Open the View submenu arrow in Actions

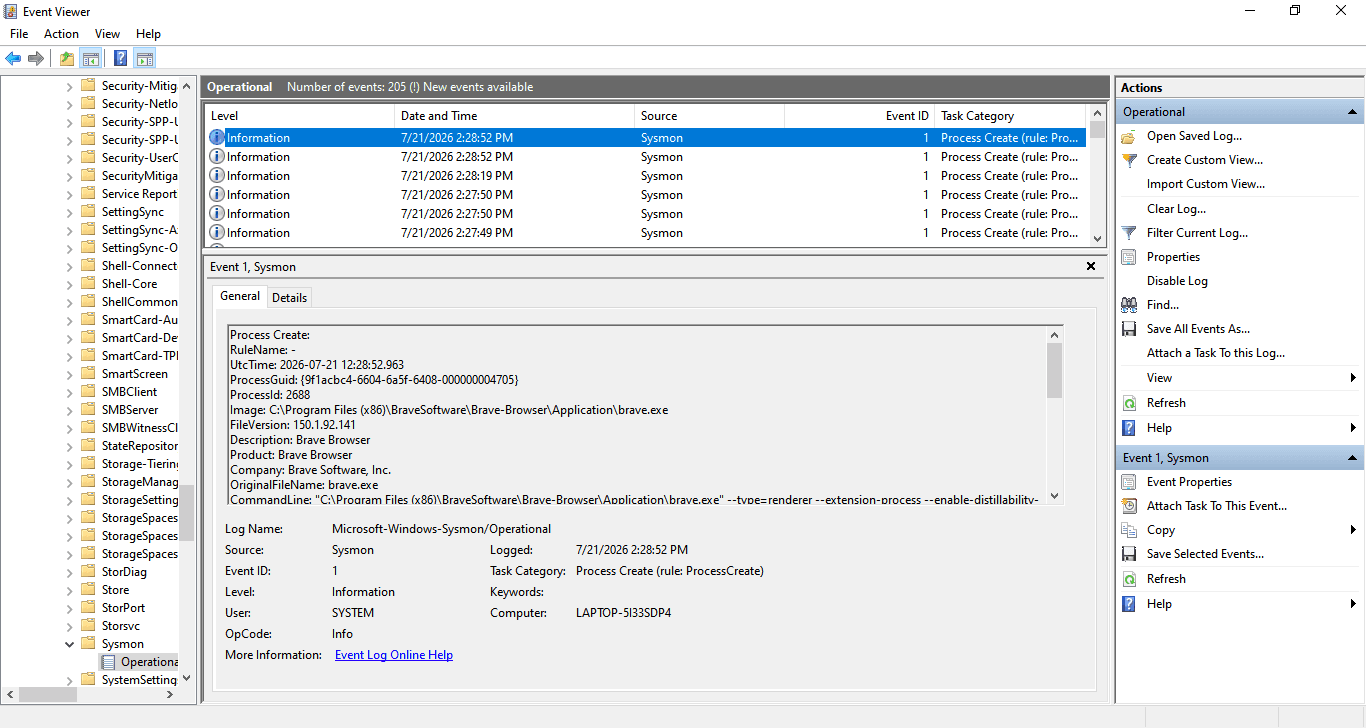1353,378
